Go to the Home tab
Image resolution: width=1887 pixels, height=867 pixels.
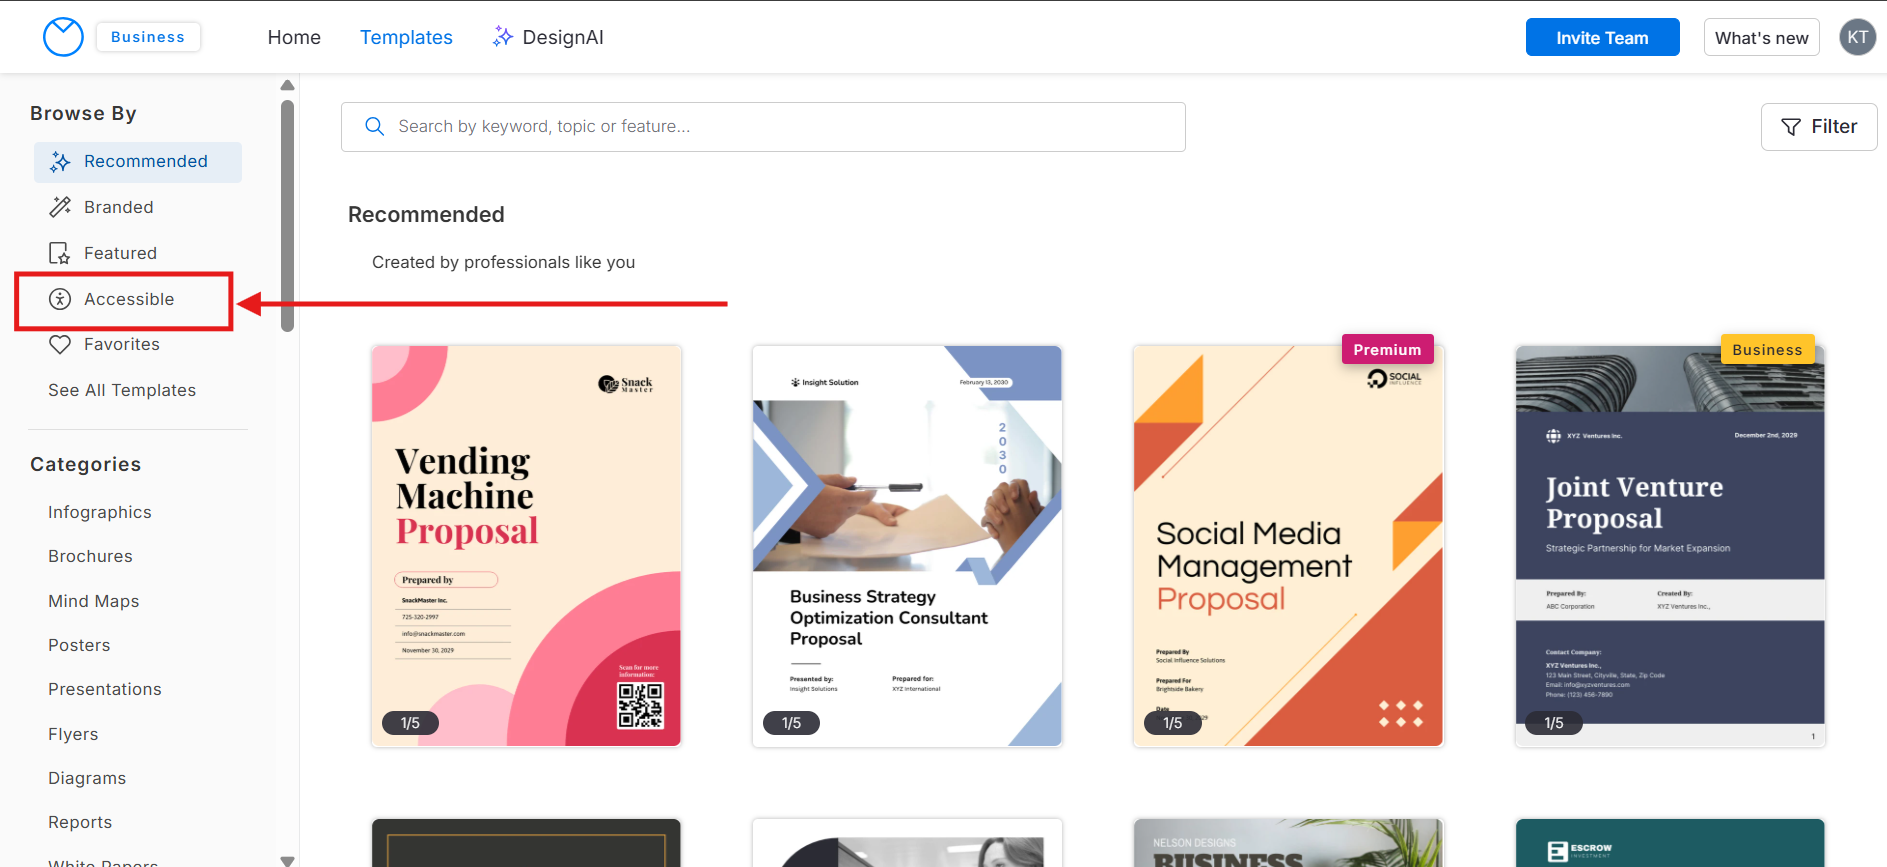294,37
